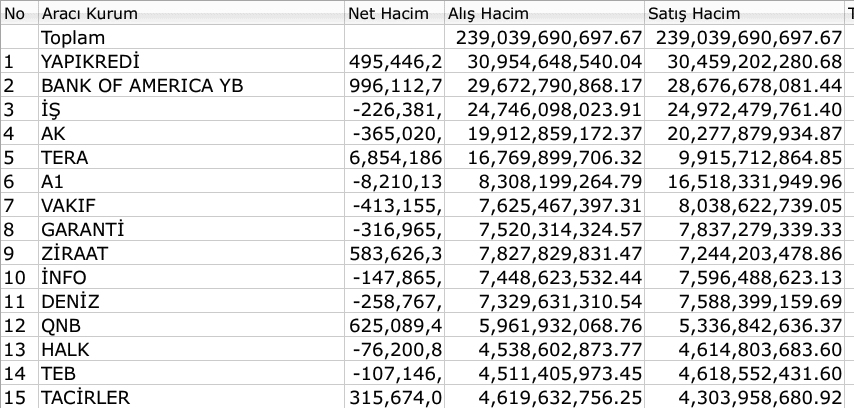Click the Satış Hacim column header
The width and height of the screenshot is (854, 408).
744,13
